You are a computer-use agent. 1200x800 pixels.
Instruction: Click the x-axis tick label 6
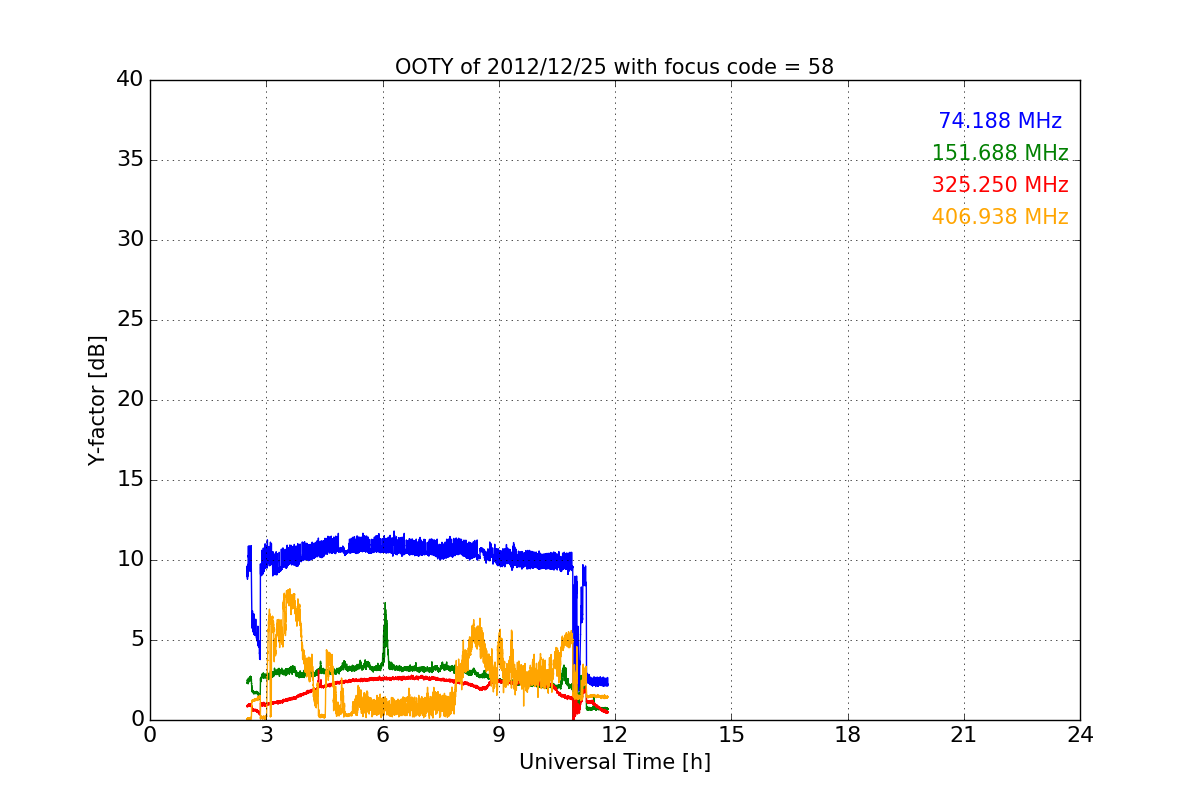click(x=382, y=735)
